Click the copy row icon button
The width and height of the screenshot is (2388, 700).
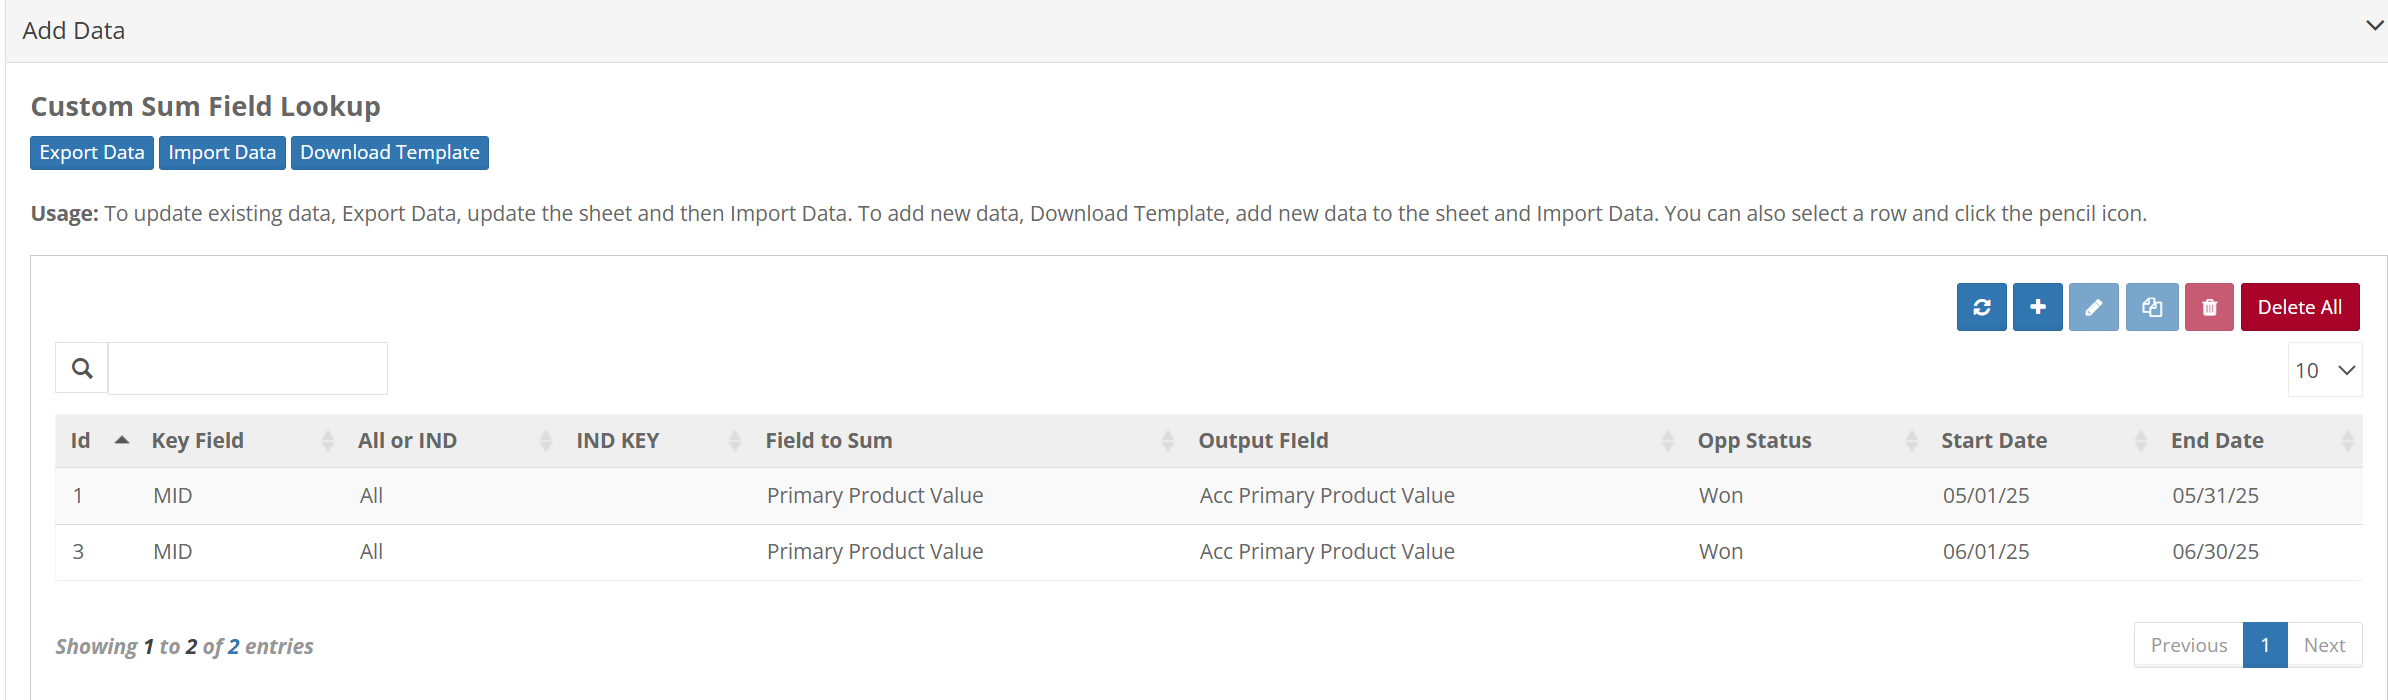2152,307
